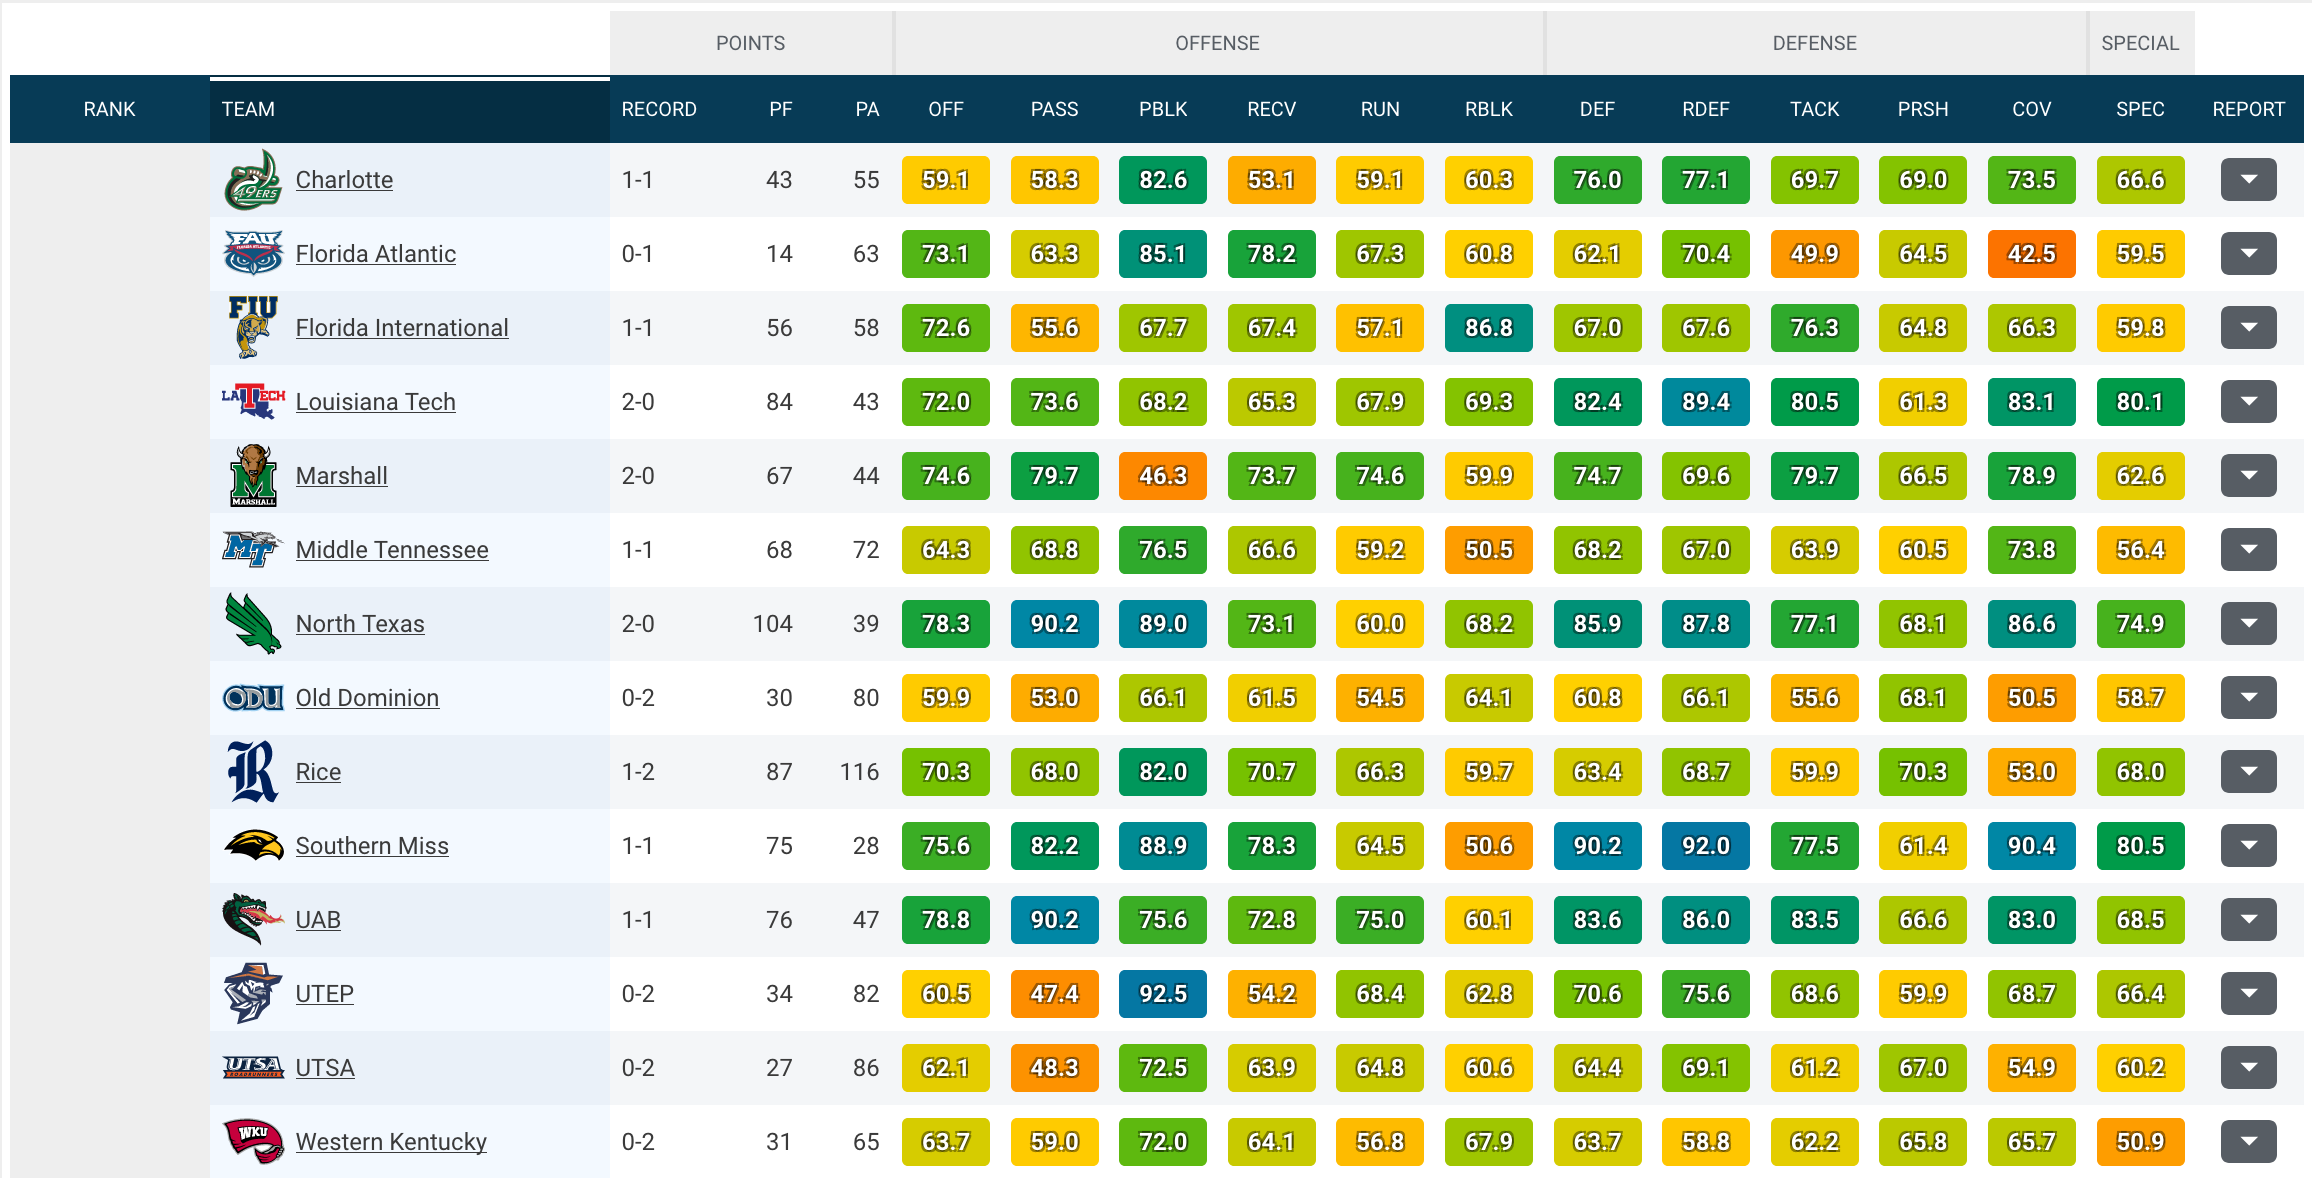Sort by SPEC special teams column
This screenshot has height=1178, width=2312.
click(2140, 109)
